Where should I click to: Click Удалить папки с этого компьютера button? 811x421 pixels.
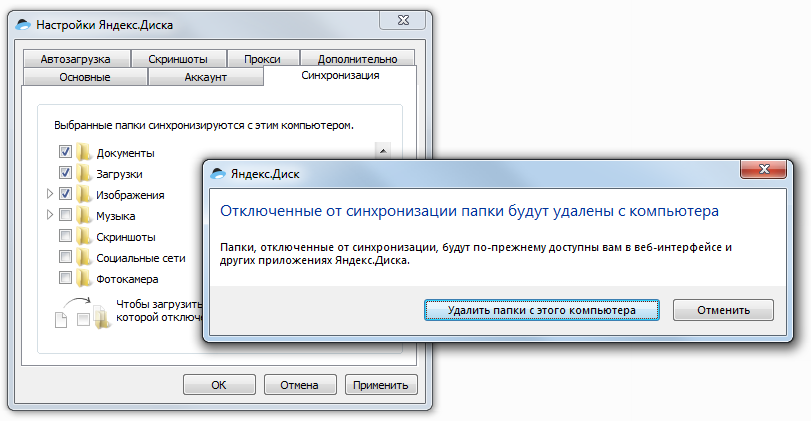coord(542,310)
